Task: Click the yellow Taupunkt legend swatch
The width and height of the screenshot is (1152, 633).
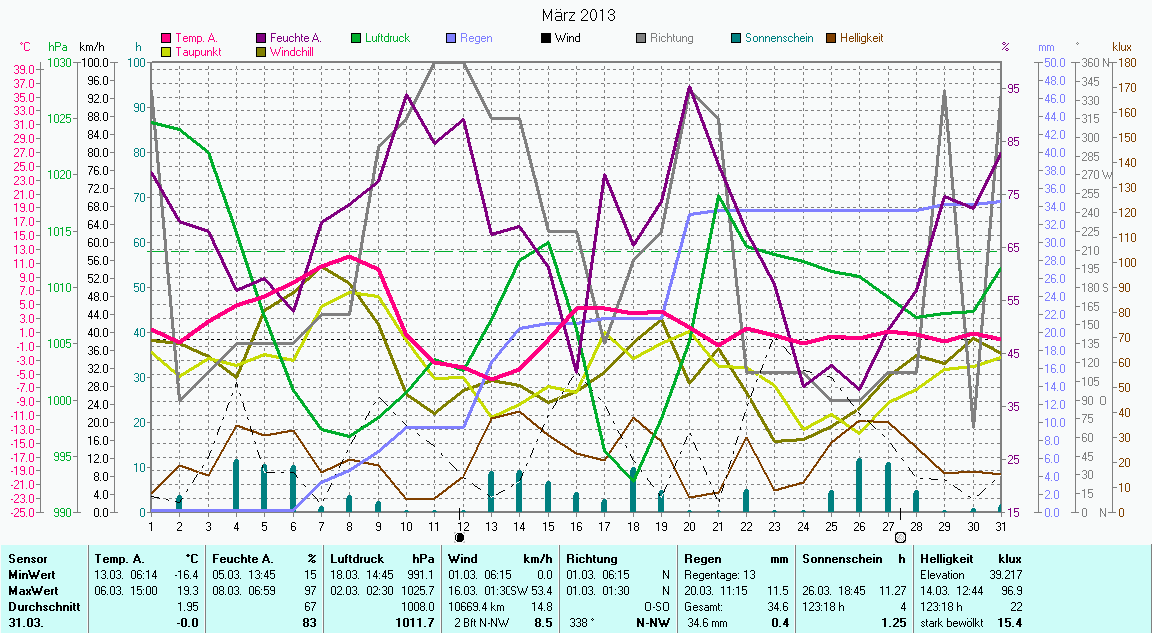Action: (x=167, y=51)
